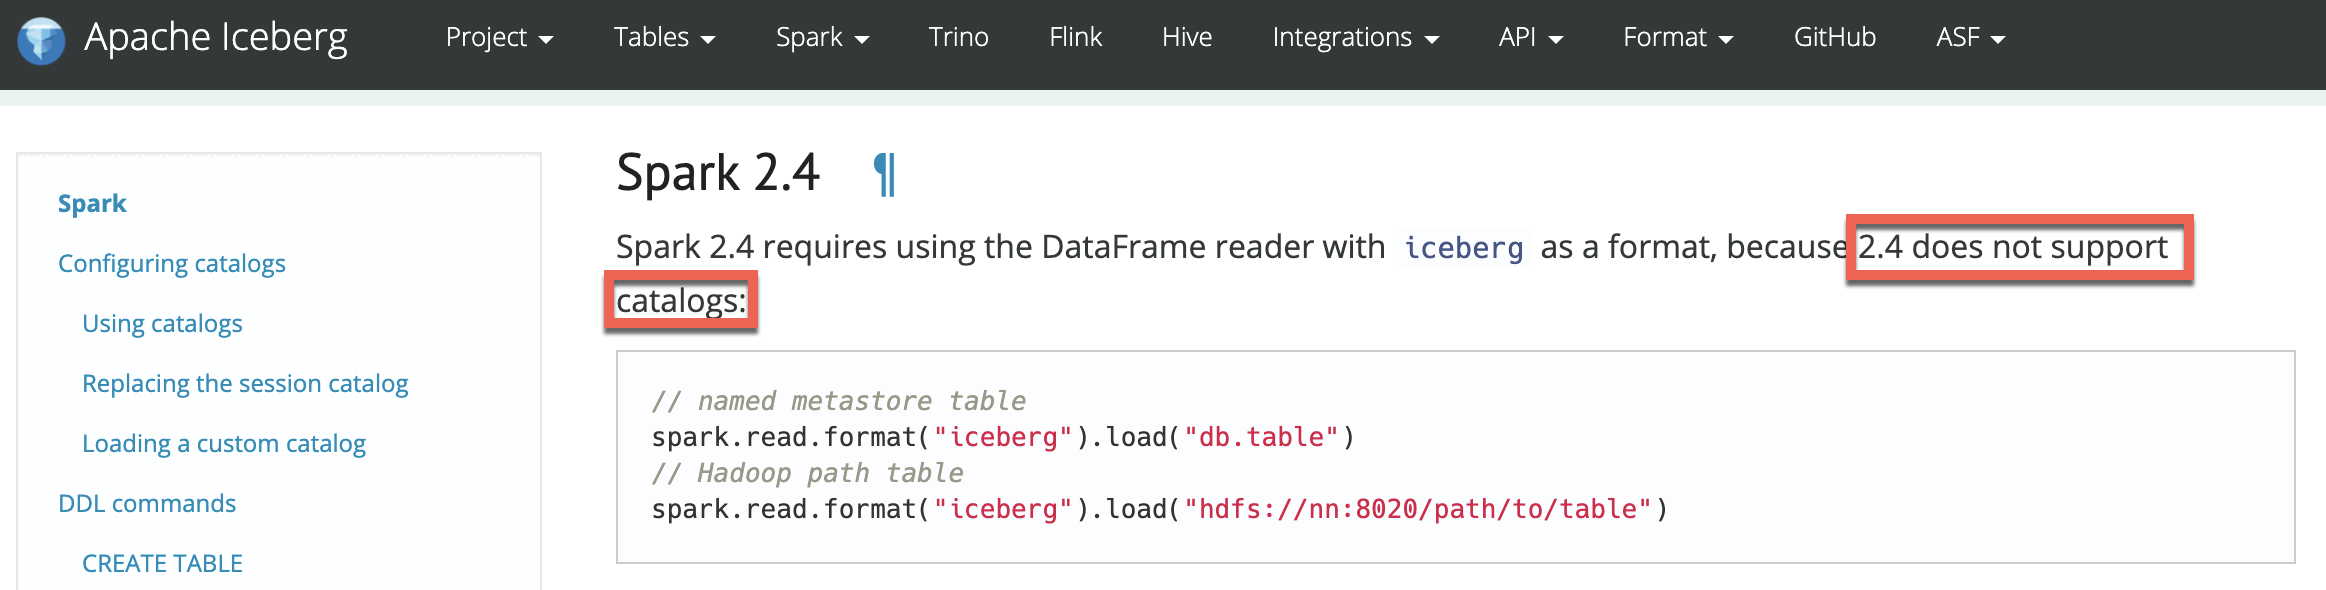This screenshot has width=2326, height=590.
Task: Open the Flink docs from the navbar
Action: click(x=1074, y=37)
